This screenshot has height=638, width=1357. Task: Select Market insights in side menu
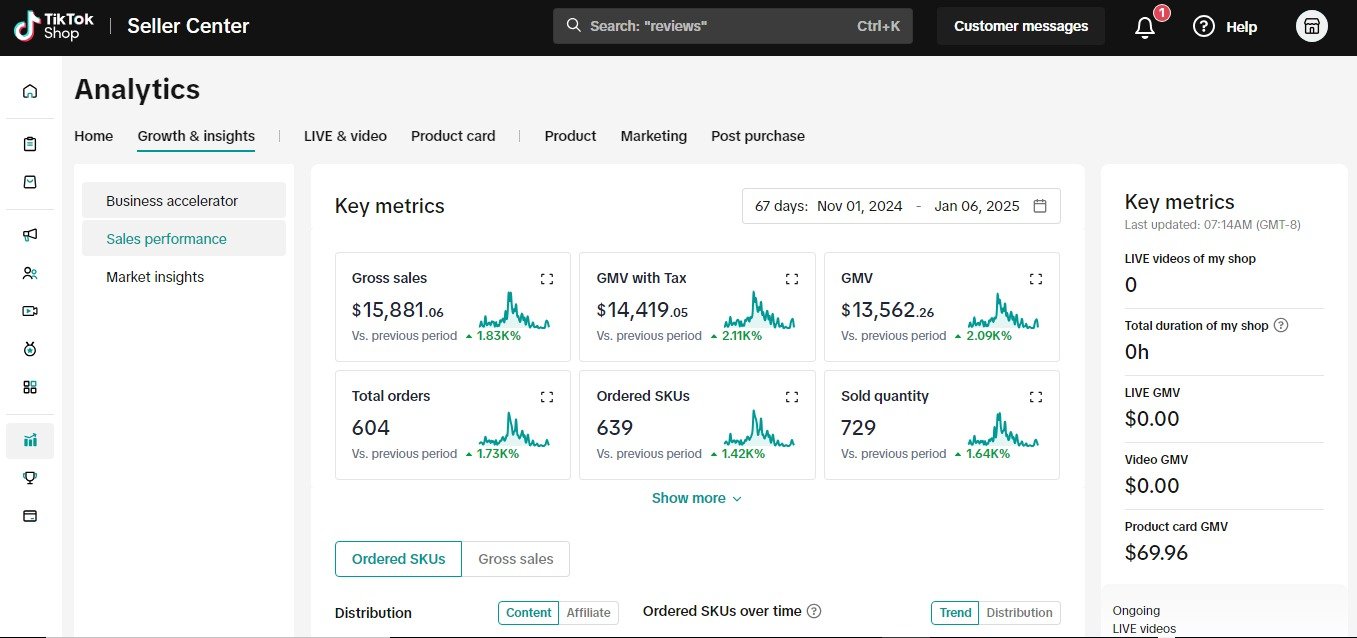click(155, 277)
